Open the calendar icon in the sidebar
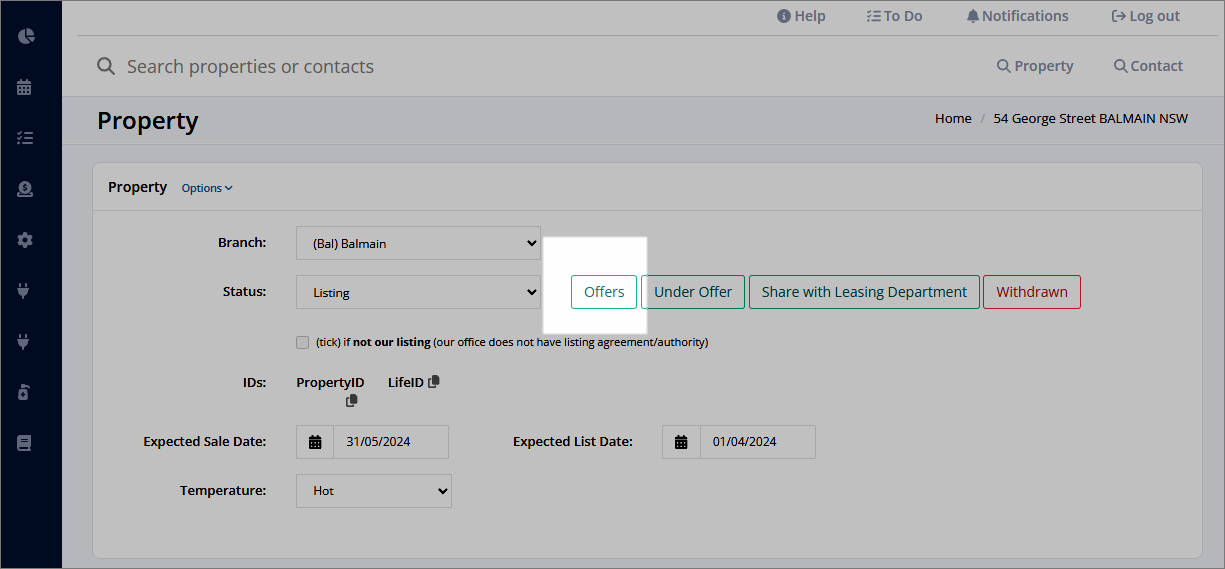This screenshot has height=569, width=1225. (x=25, y=87)
